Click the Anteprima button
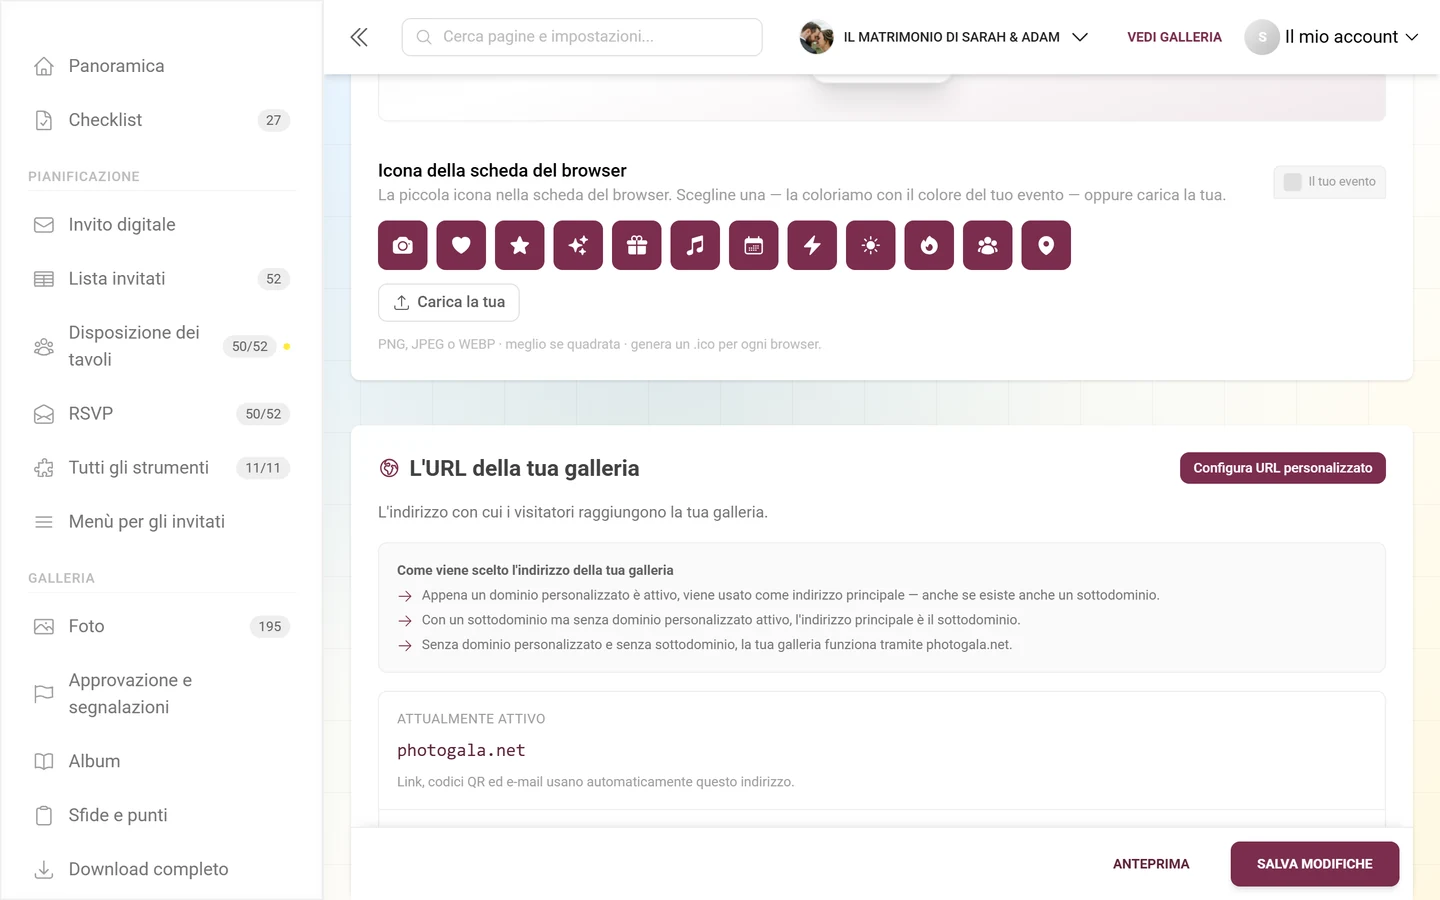The height and width of the screenshot is (900, 1440). click(1151, 864)
